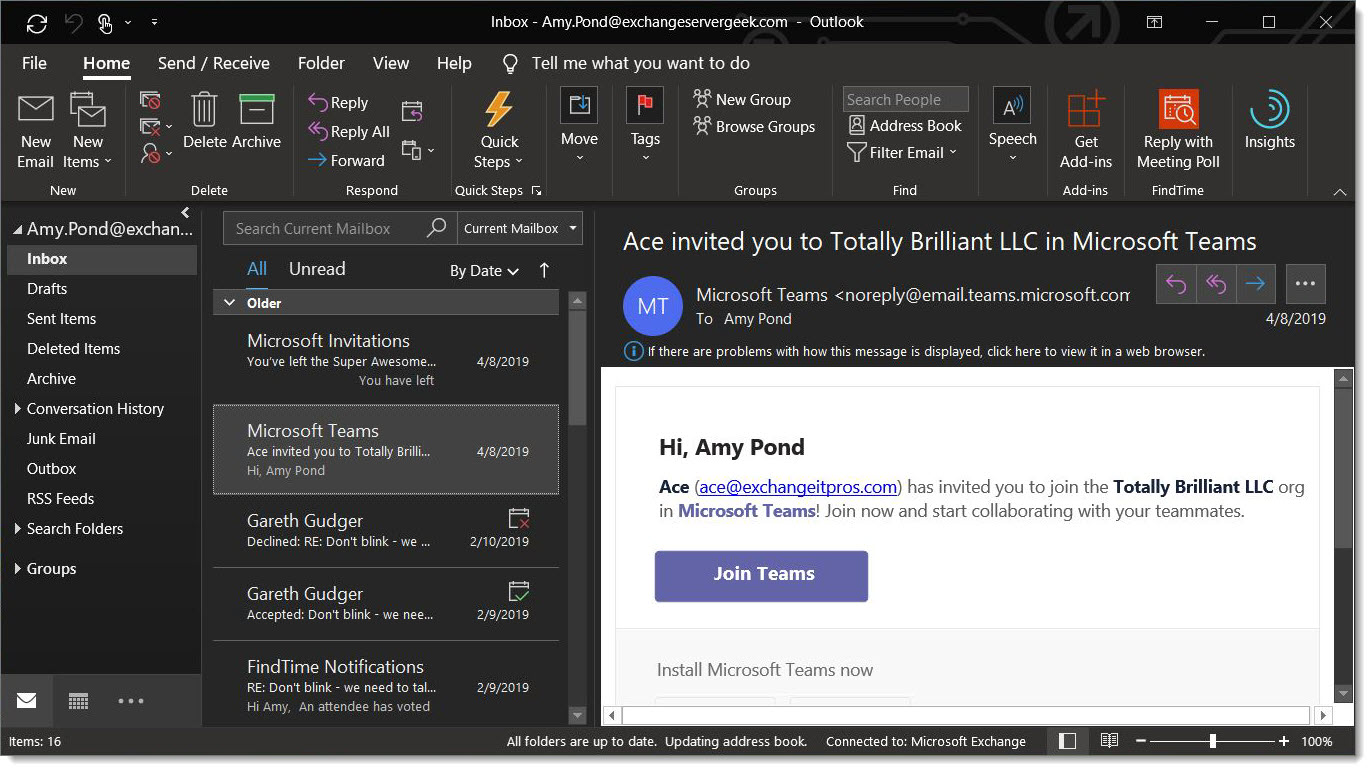This screenshot has height=771, width=1371.
Task: Open the More respond actions dropdown
Action: (418, 151)
